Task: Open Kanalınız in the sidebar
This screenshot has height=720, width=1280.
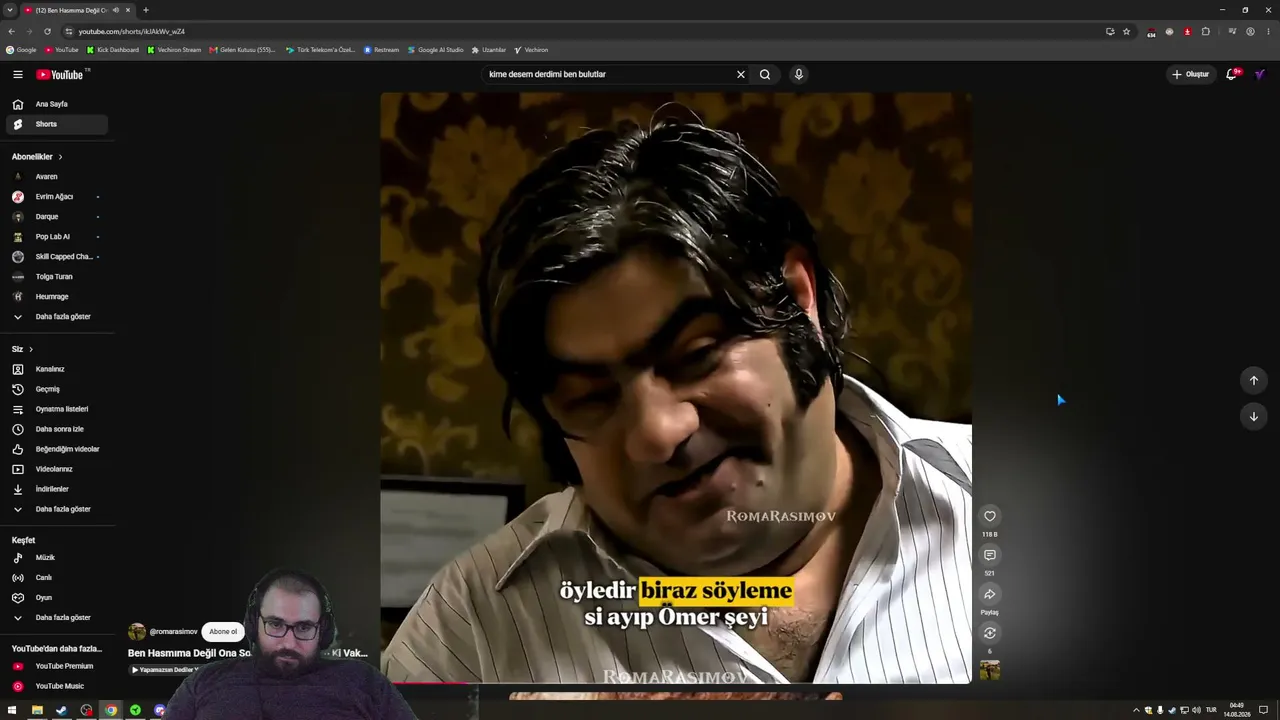Action: coord(57,369)
